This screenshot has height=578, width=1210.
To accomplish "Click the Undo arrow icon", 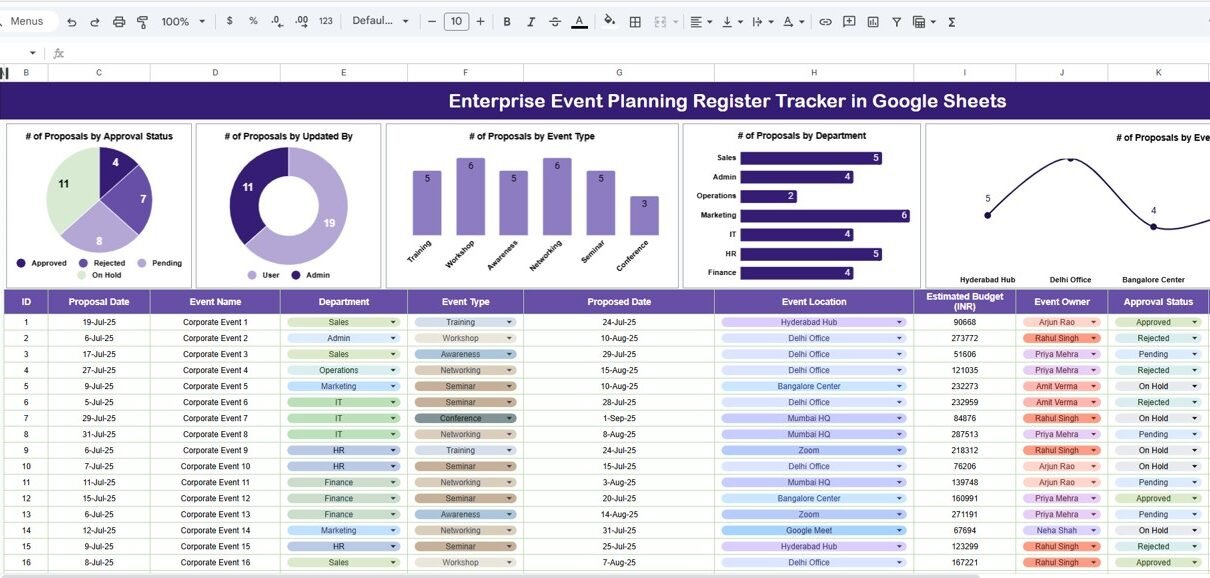I will tap(71, 22).
